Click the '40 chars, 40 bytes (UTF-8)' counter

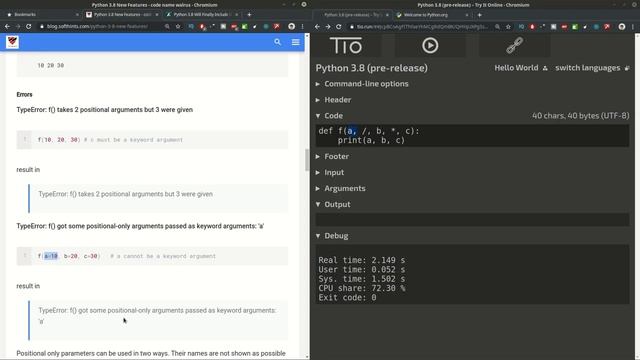580,116
